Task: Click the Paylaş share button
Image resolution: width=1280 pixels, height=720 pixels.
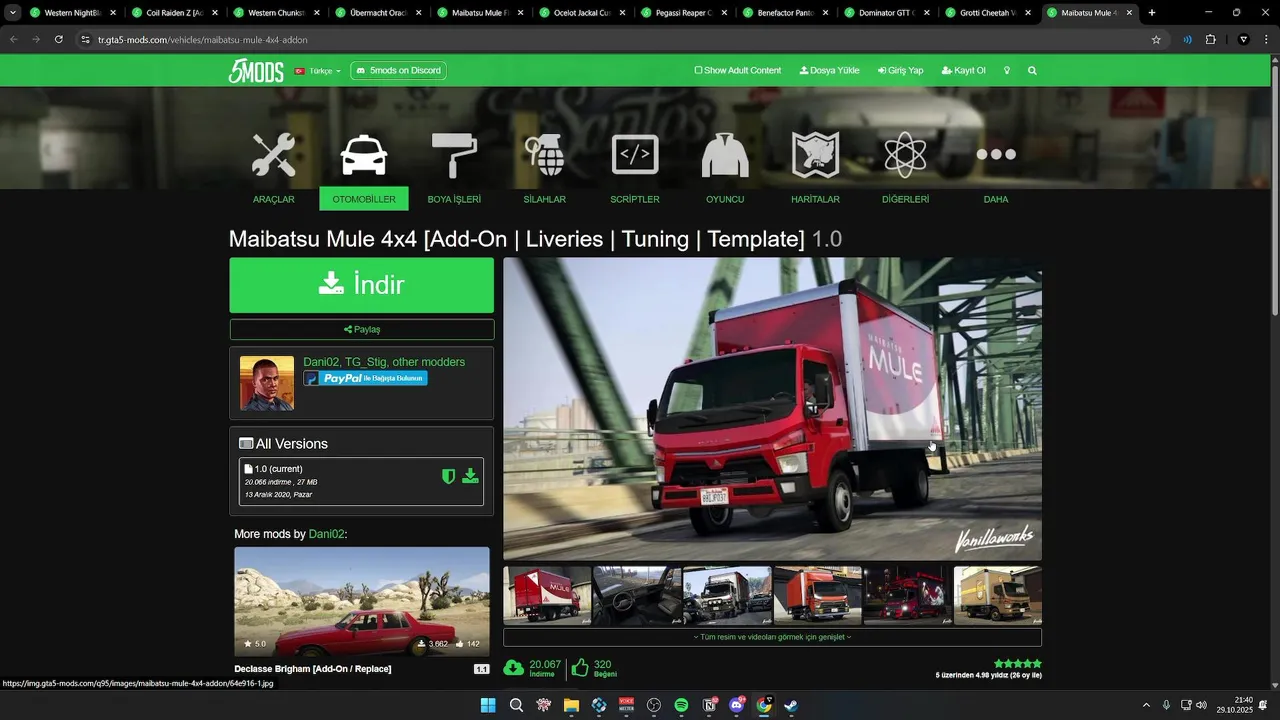Action: click(x=361, y=329)
